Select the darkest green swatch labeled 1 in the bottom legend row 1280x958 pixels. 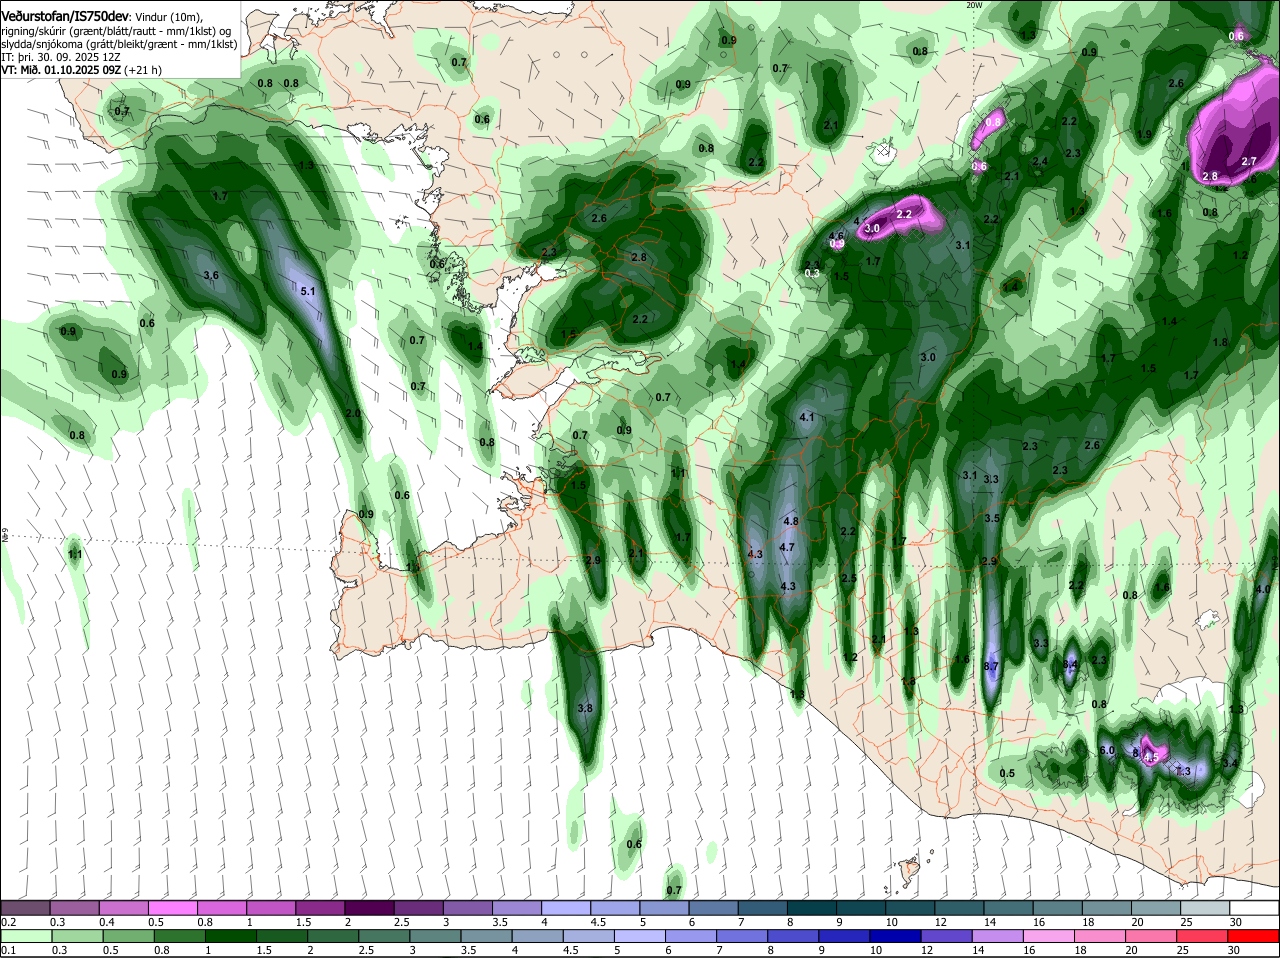click(x=230, y=936)
